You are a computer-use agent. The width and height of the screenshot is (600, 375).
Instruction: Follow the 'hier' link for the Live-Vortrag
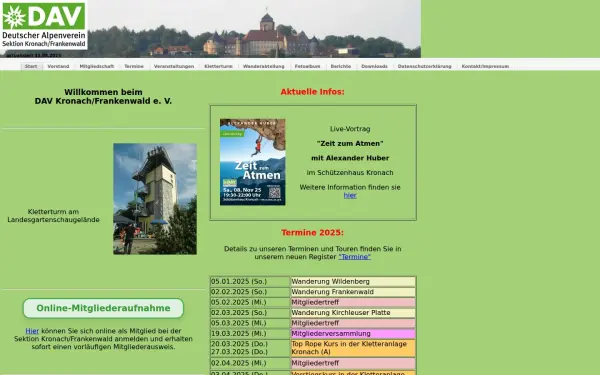pyautogui.click(x=350, y=196)
